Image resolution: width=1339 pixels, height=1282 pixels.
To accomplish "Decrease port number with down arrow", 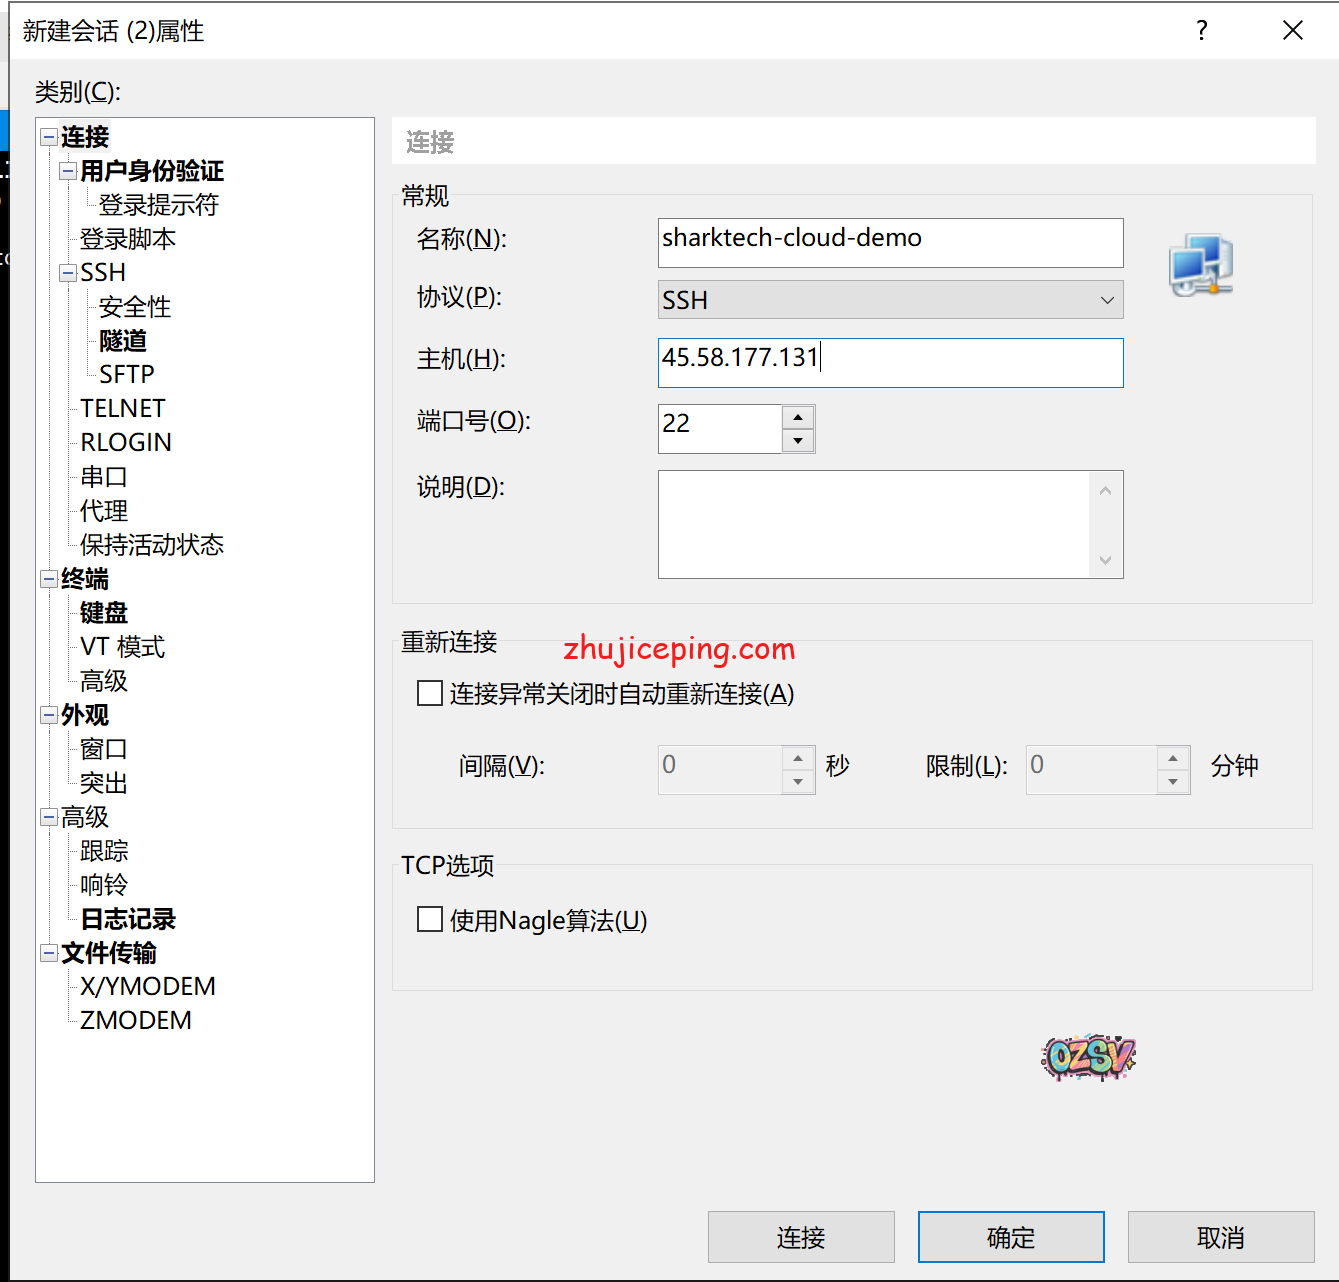I will pos(797,441).
